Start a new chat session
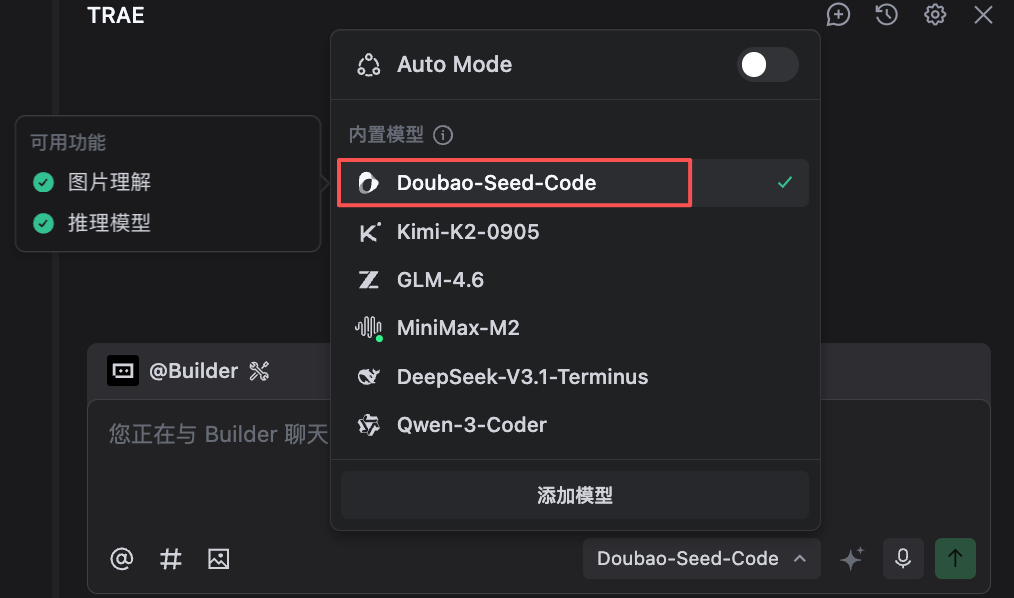This screenshot has width=1014, height=598. pyautogui.click(x=838, y=15)
